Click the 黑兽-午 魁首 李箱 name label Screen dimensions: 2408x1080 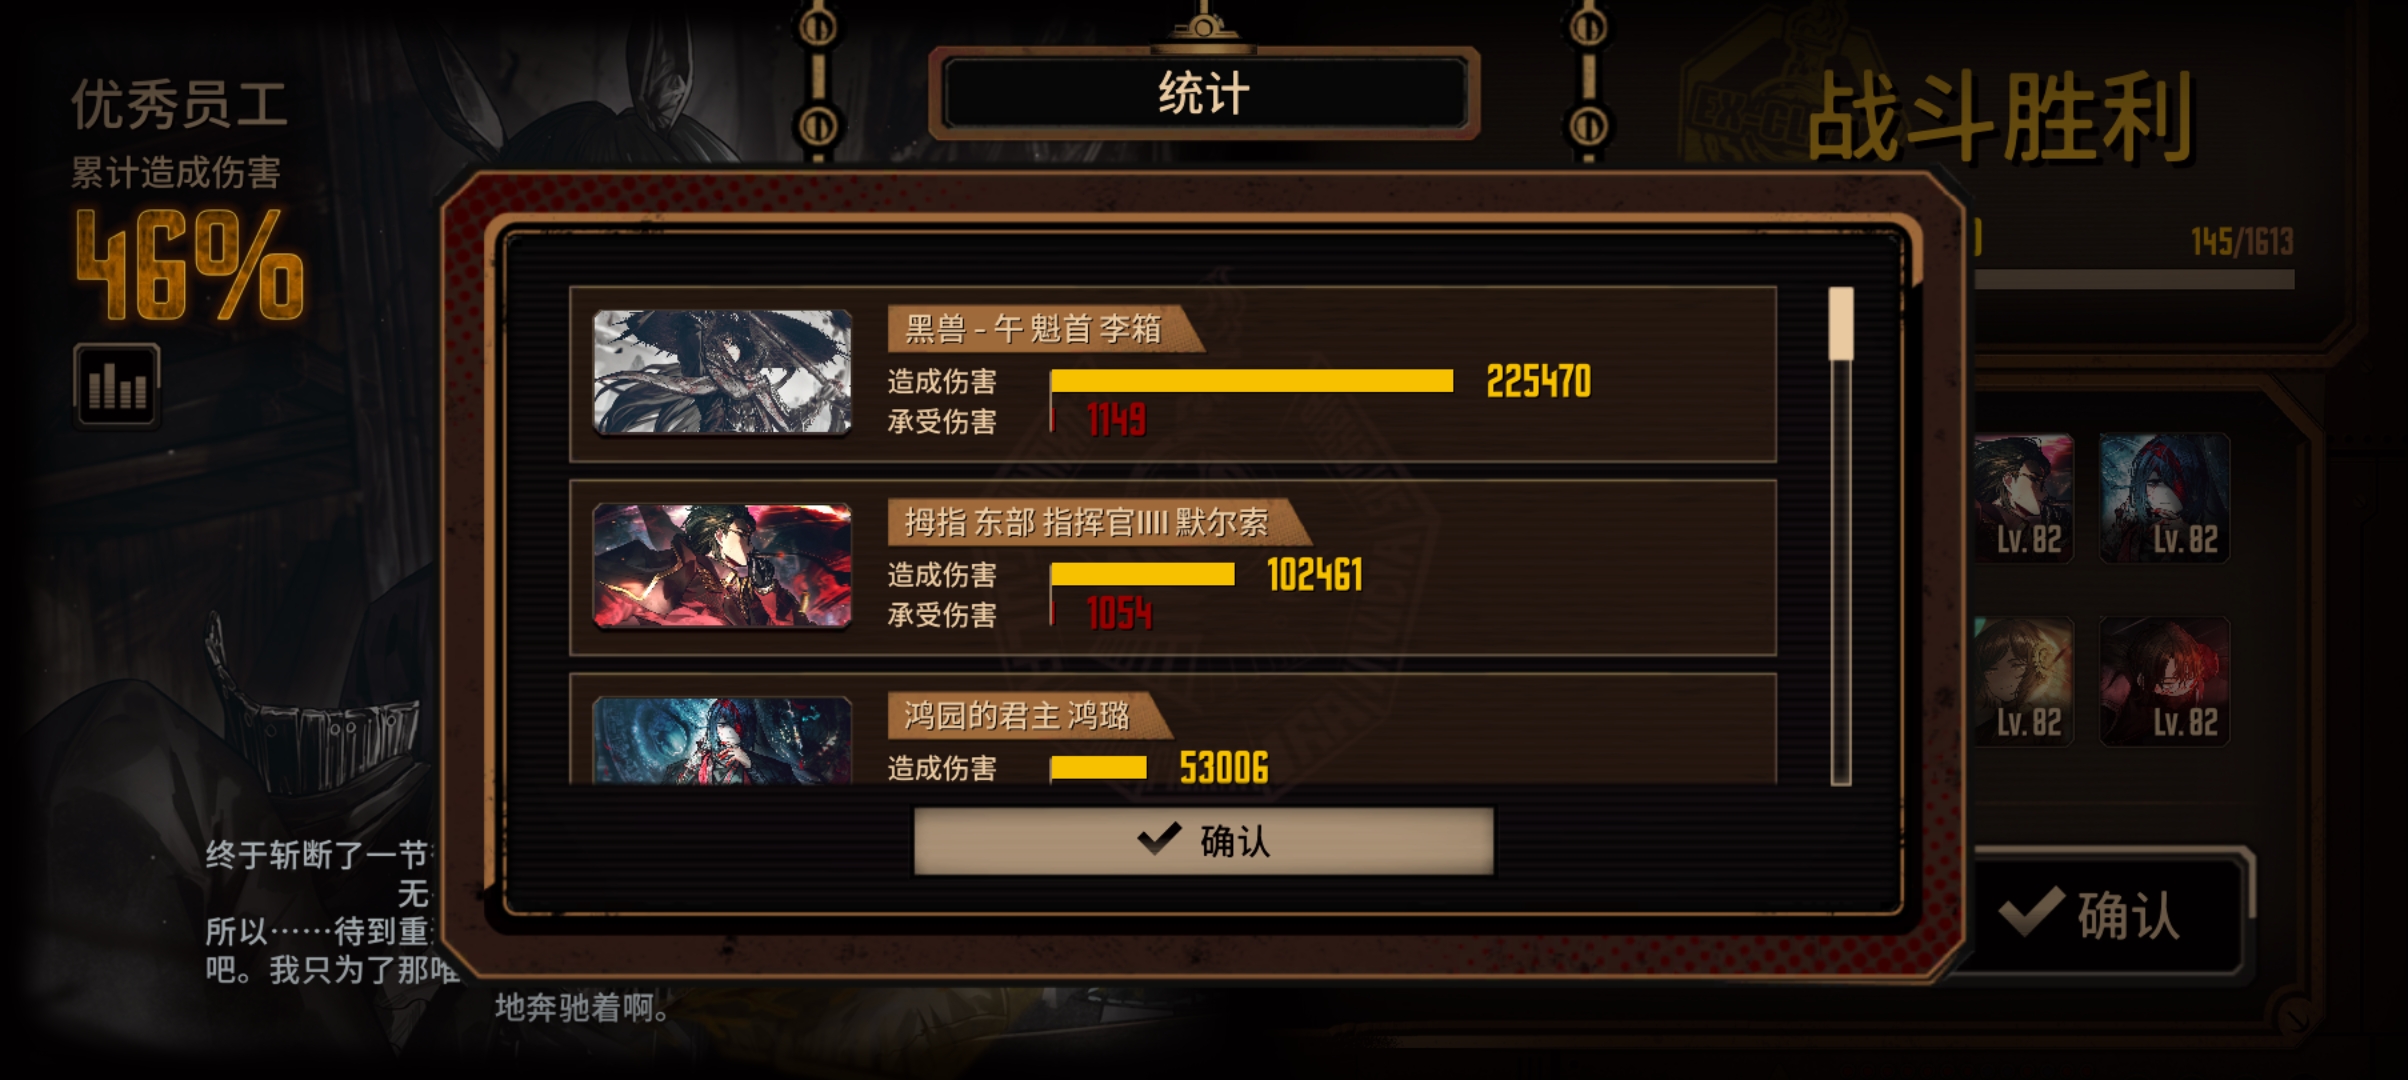click(1034, 328)
